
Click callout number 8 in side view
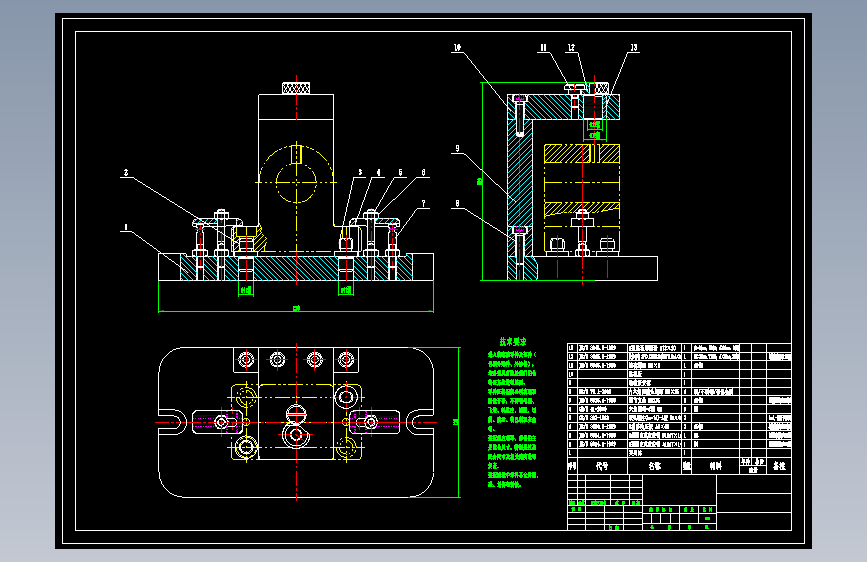(x=457, y=204)
